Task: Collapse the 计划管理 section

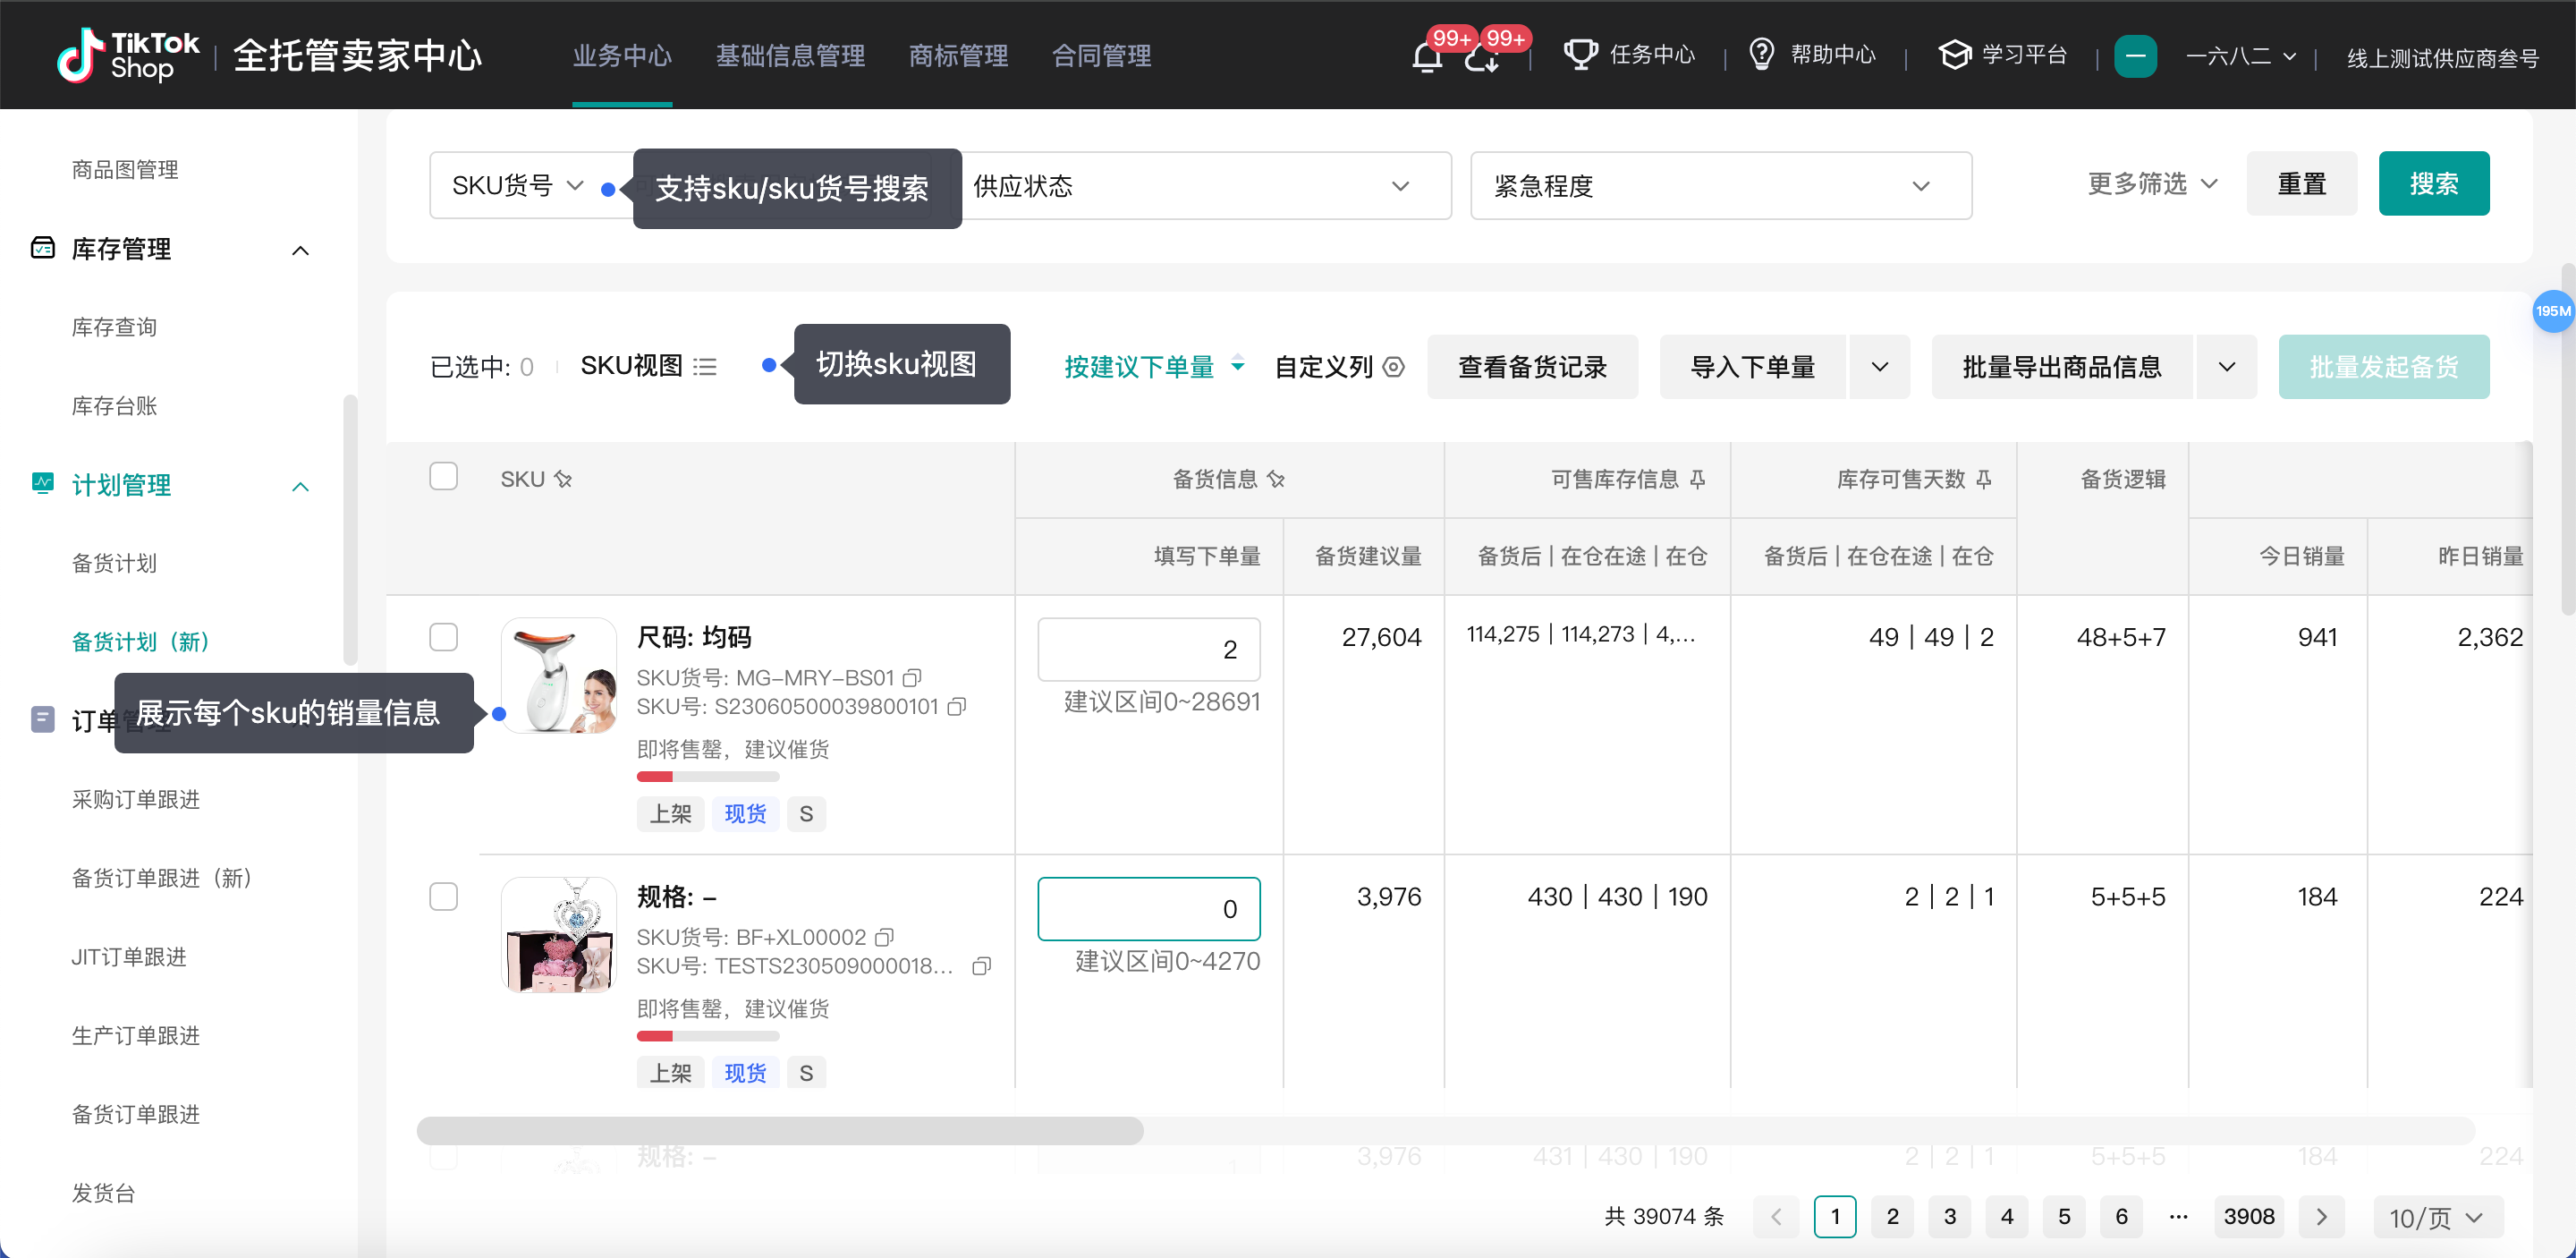Action: tap(300, 486)
